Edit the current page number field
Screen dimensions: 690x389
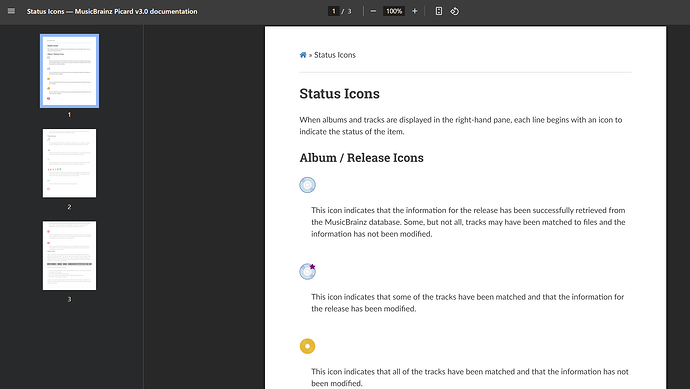pos(334,11)
